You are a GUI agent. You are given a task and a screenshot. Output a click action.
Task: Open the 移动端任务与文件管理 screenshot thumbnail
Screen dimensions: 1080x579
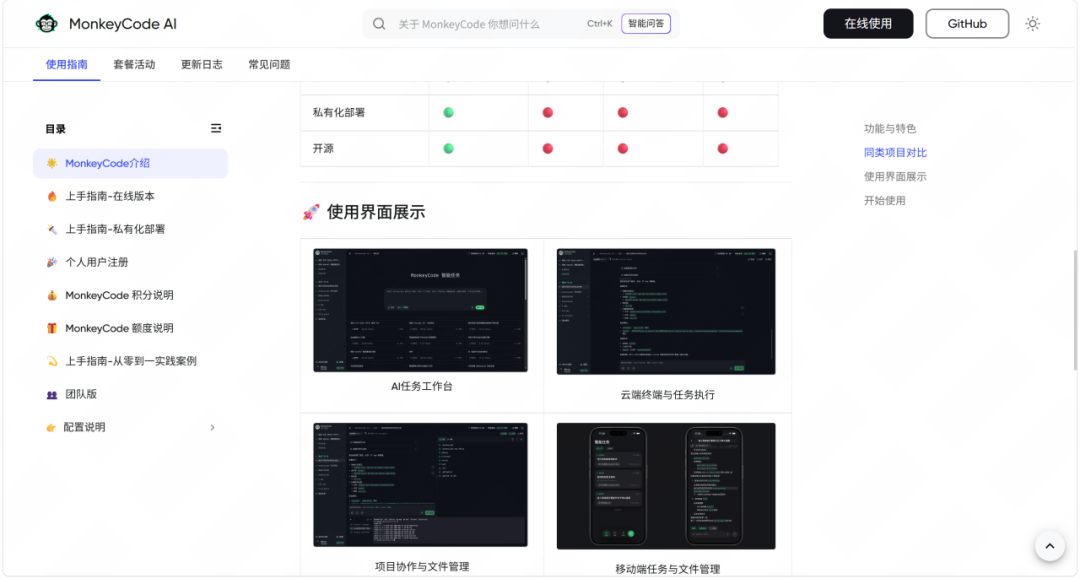pyautogui.click(x=666, y=486)
